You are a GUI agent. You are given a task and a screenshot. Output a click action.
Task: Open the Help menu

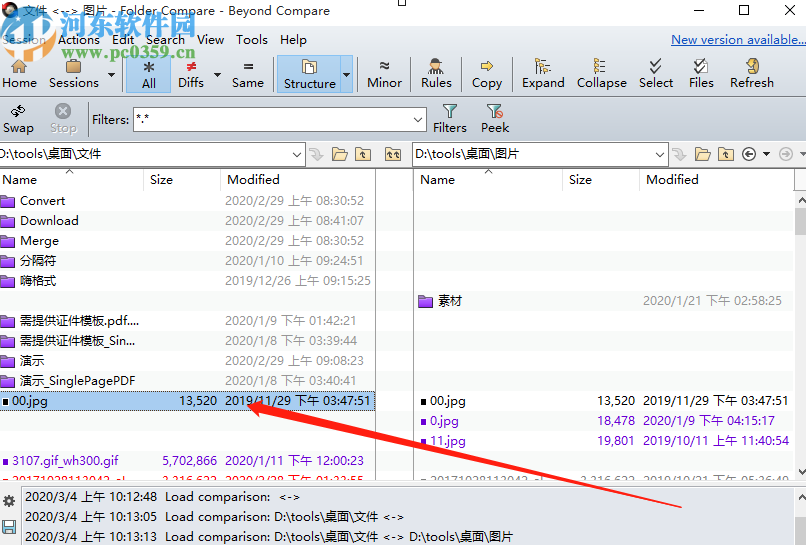tap(293, 40)
